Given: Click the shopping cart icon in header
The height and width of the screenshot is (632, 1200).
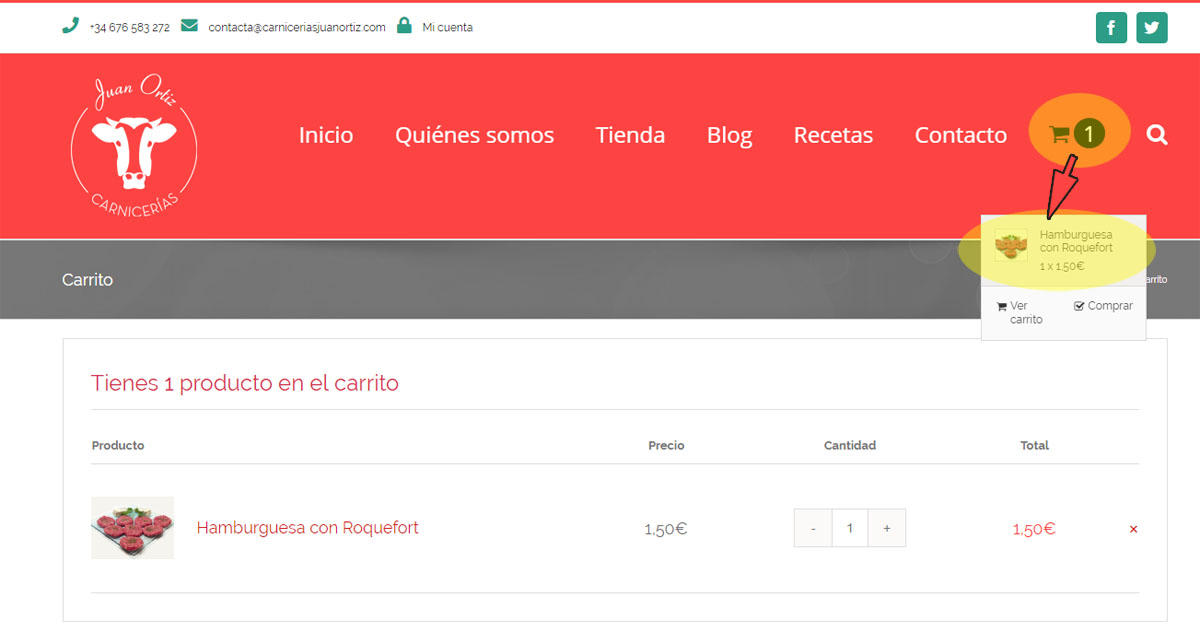Looking at the screenshot, I should pos(1060,134).
